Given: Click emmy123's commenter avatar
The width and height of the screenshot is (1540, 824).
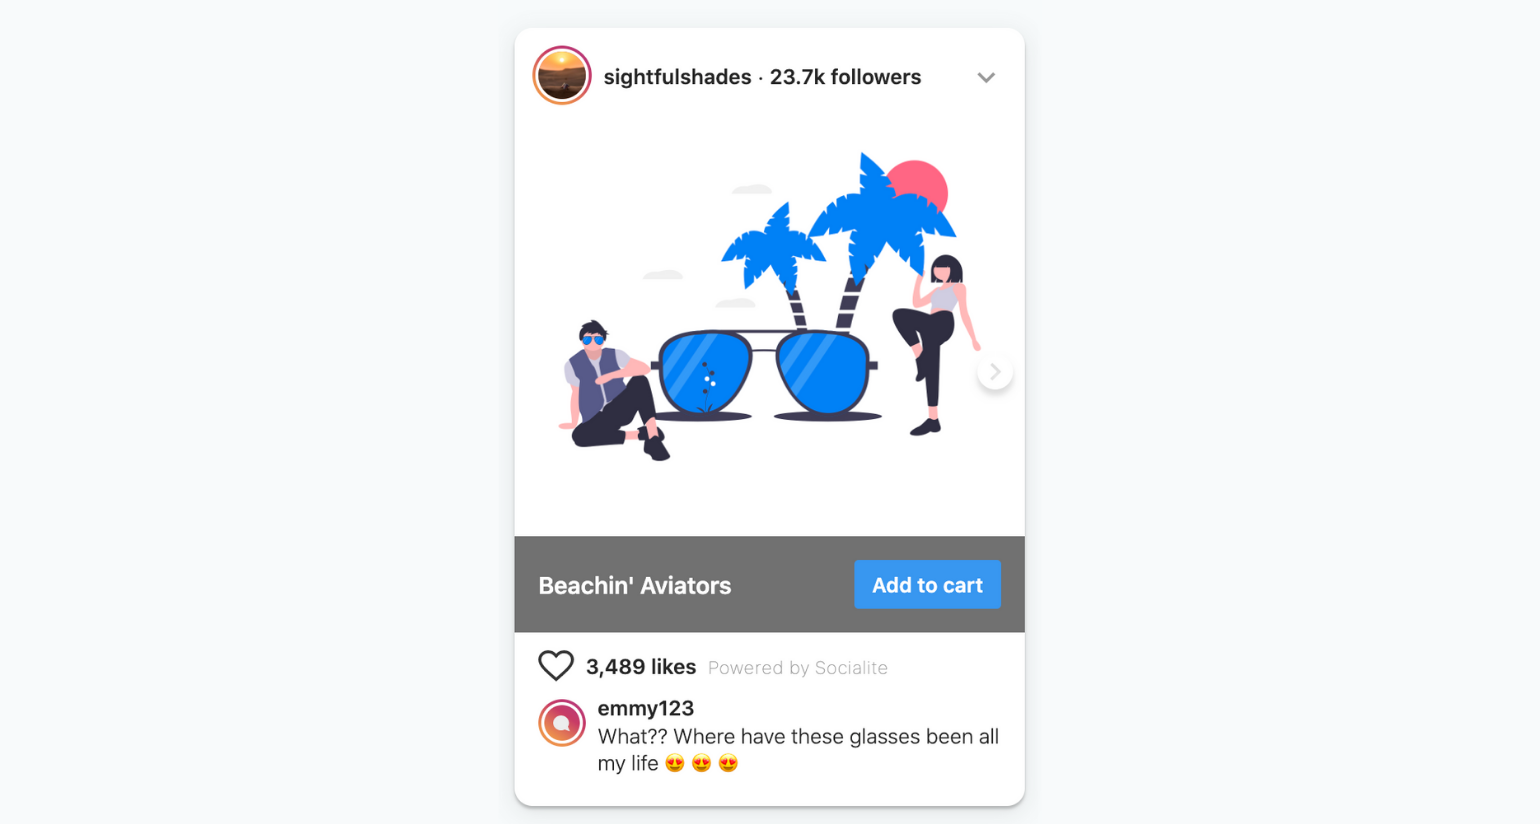Looking at the screenshot, I should [x=562, y=723].
